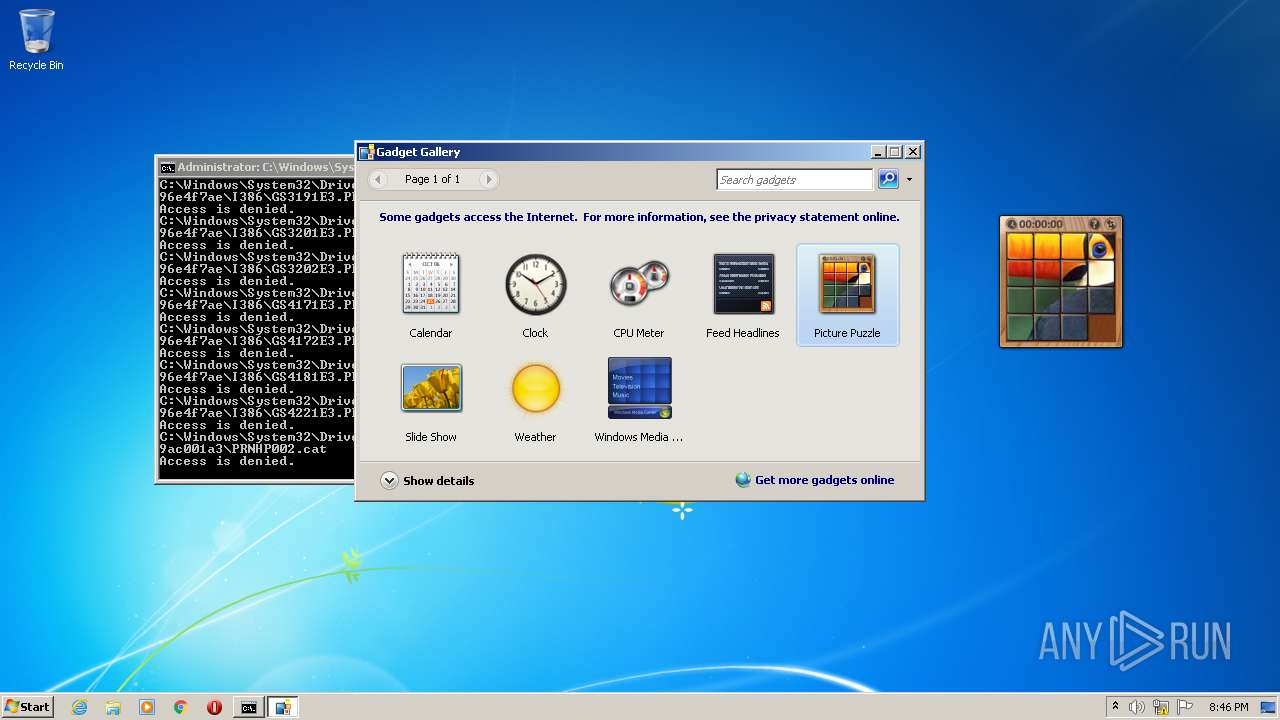Open the search options dropdown arrow
The height and width of the screenshot is (720, 1280).
(909, 180)
